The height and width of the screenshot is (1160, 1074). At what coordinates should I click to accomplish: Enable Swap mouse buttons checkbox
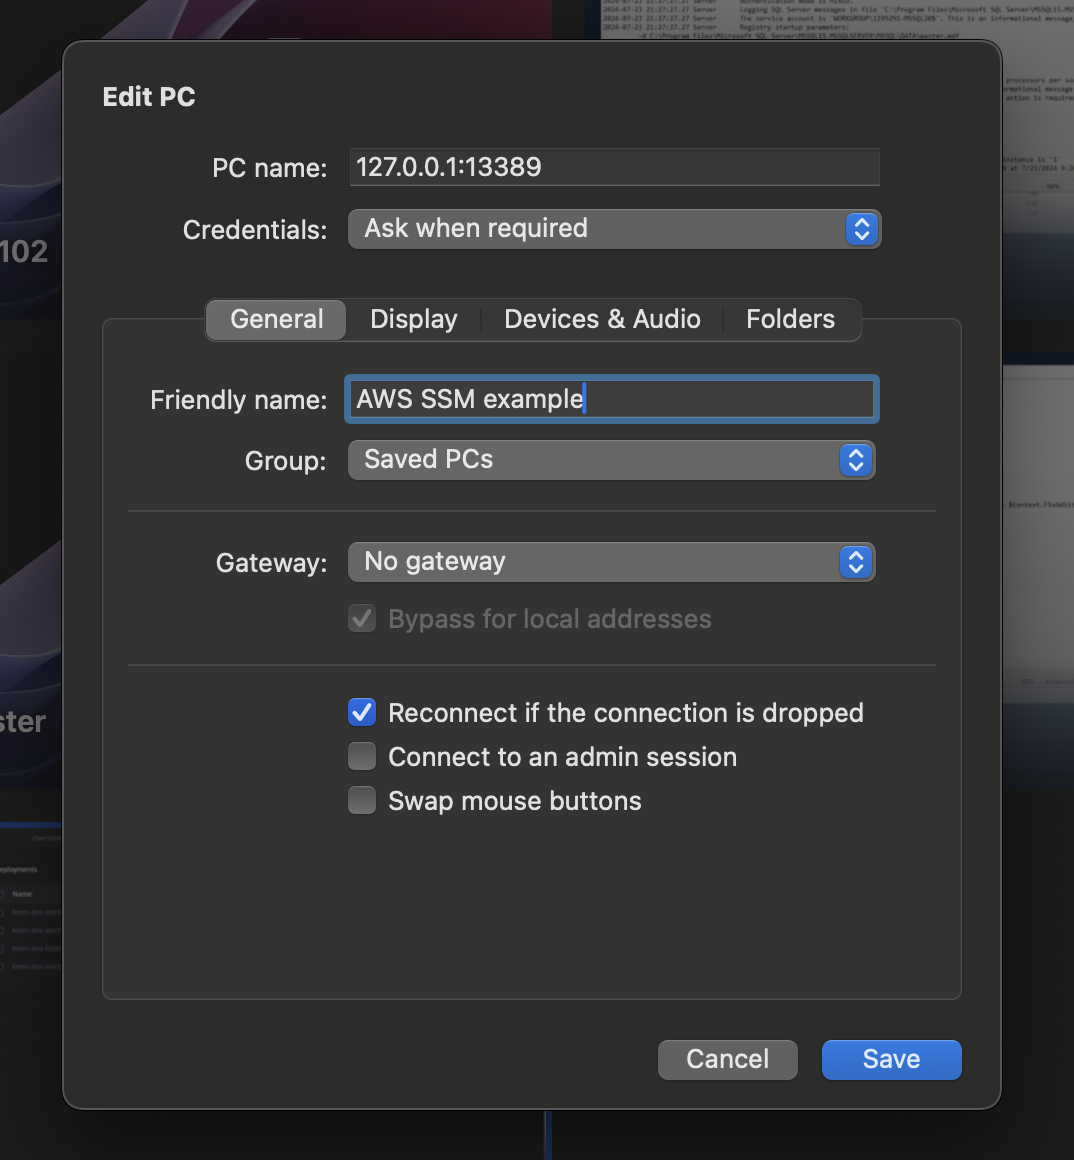click(362, 800)
